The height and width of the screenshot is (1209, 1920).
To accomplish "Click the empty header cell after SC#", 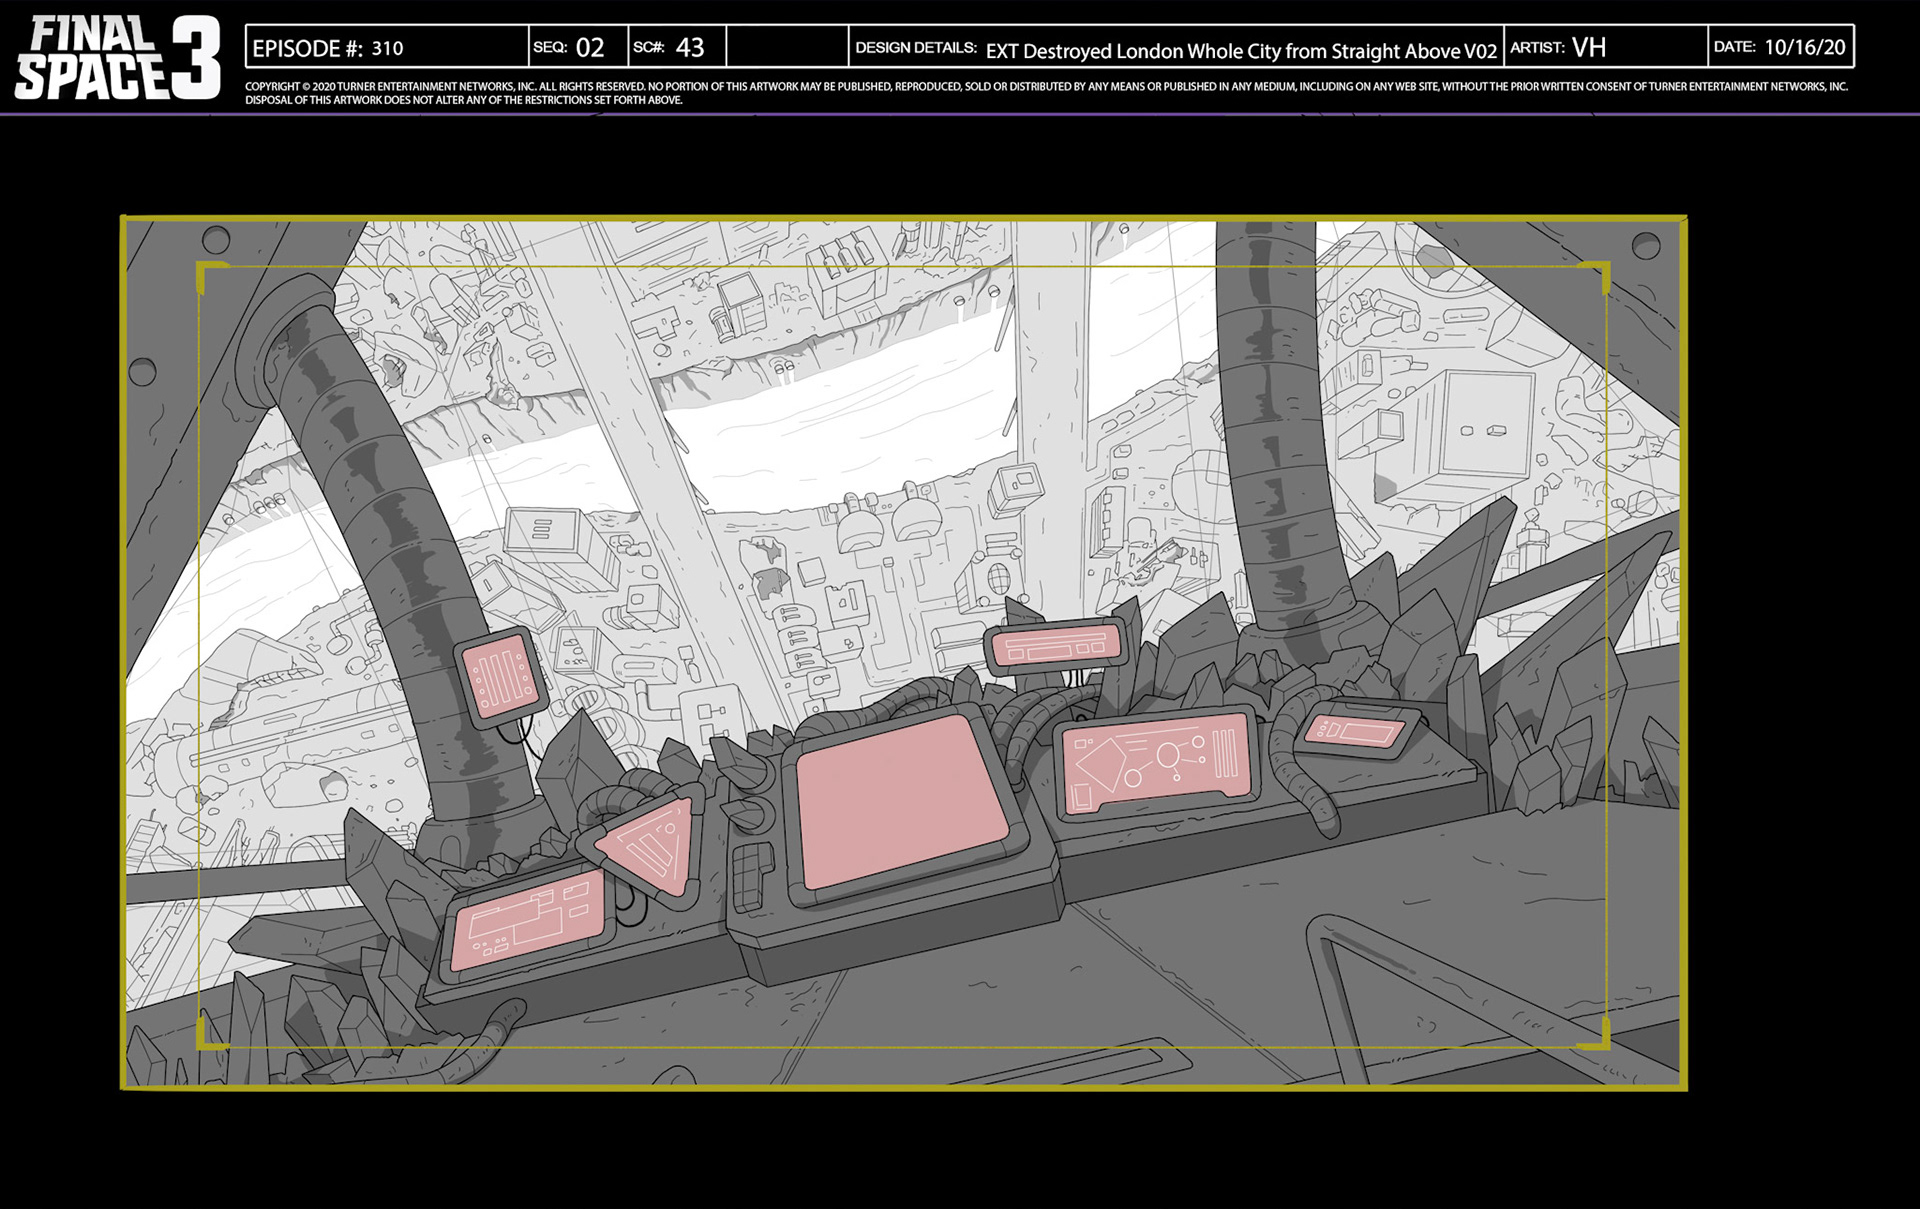I will [x=787, y=48].
